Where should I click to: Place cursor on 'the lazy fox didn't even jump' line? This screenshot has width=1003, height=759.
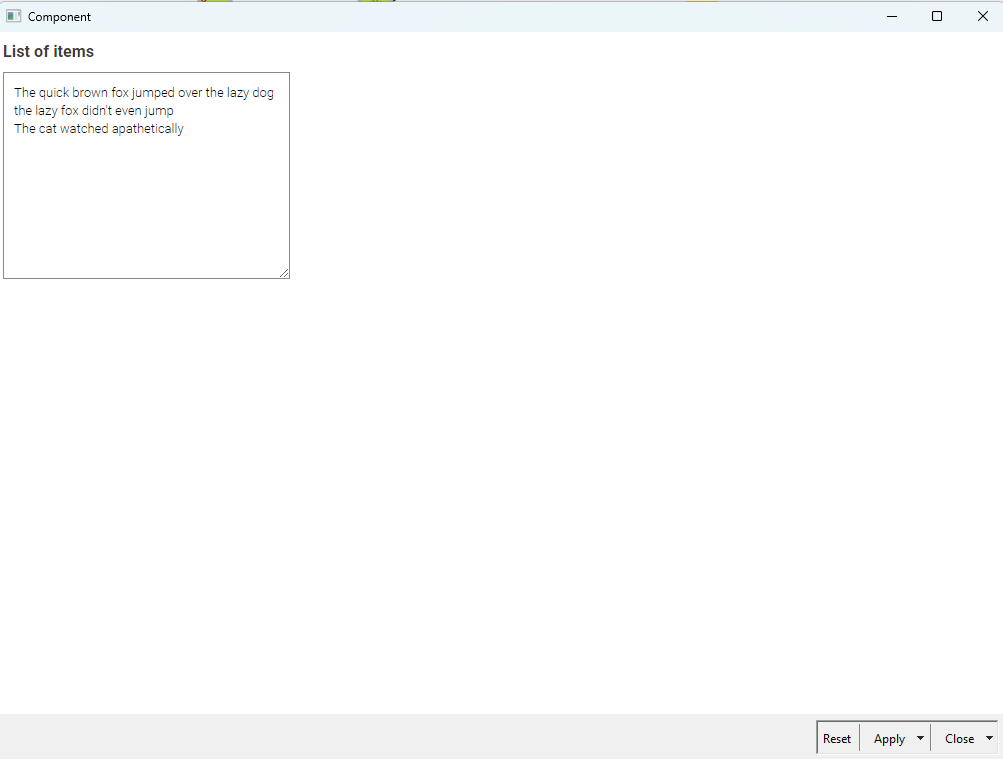[93, 111]
